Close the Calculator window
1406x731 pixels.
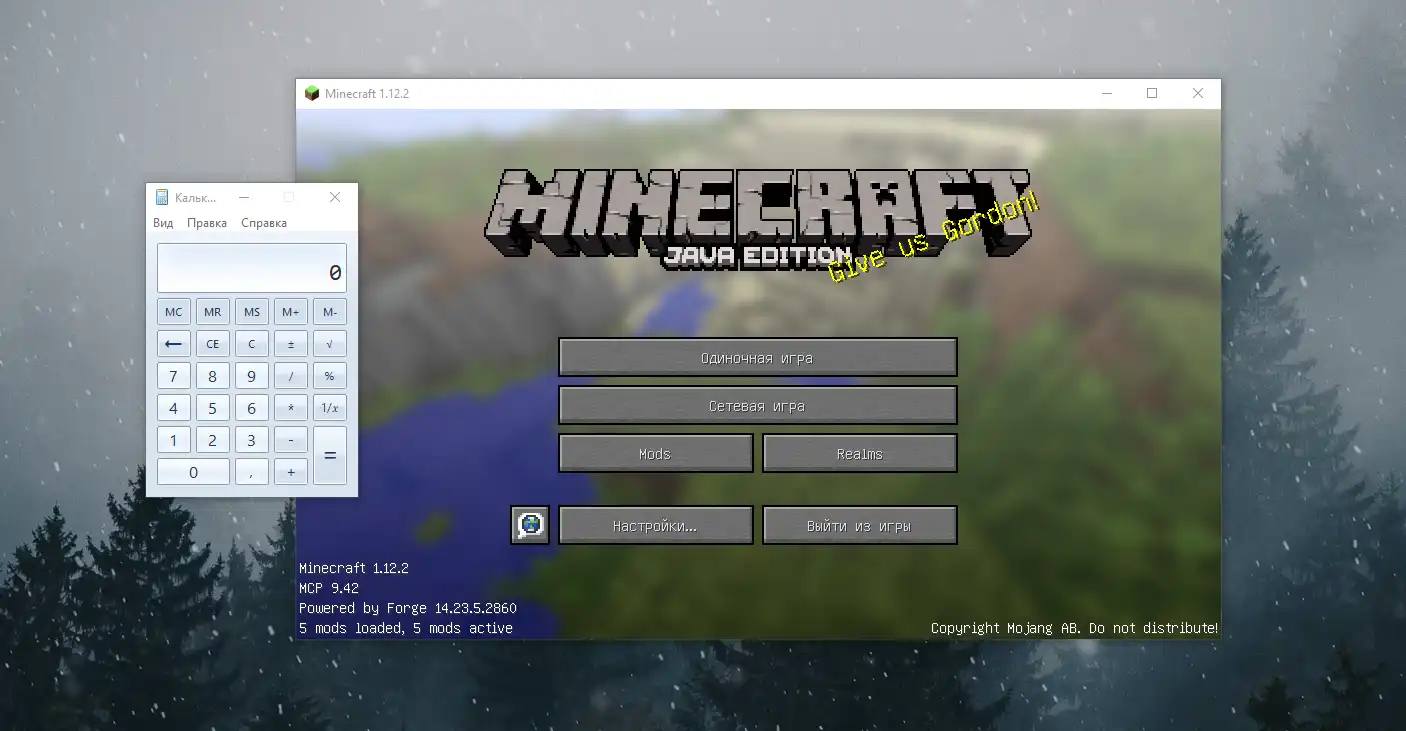[335, 197]
